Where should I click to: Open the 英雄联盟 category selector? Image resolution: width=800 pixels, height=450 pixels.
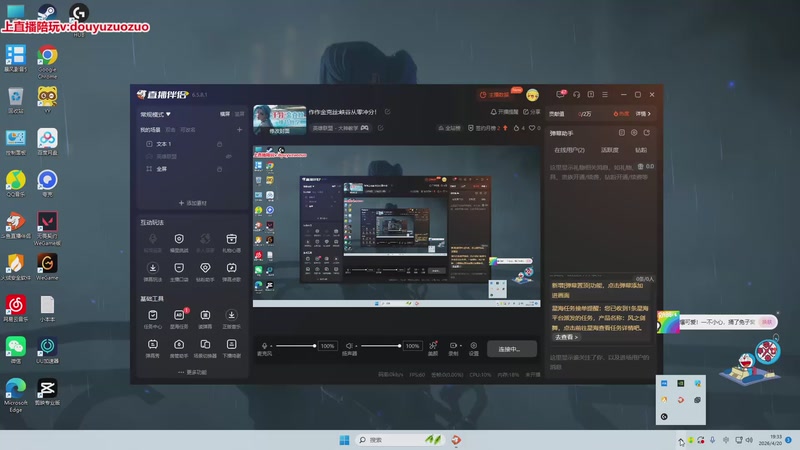(x=340, y=128)
